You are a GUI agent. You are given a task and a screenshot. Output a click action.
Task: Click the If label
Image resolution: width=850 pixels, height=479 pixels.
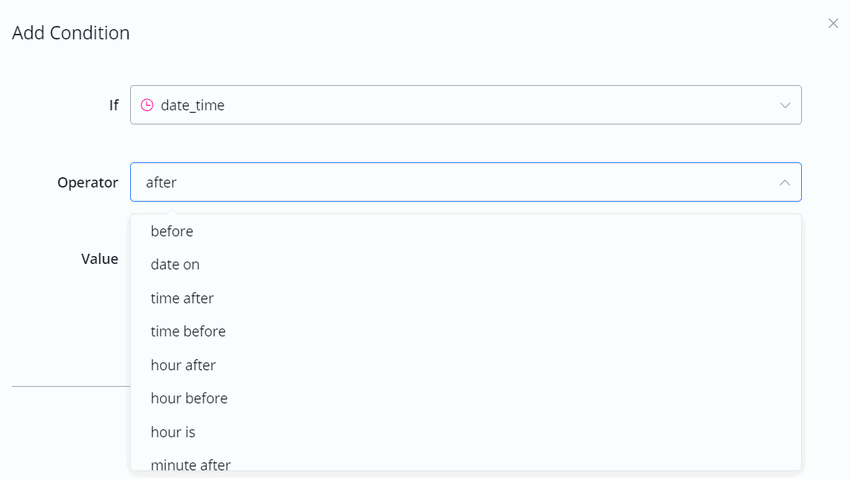[113, 105]
